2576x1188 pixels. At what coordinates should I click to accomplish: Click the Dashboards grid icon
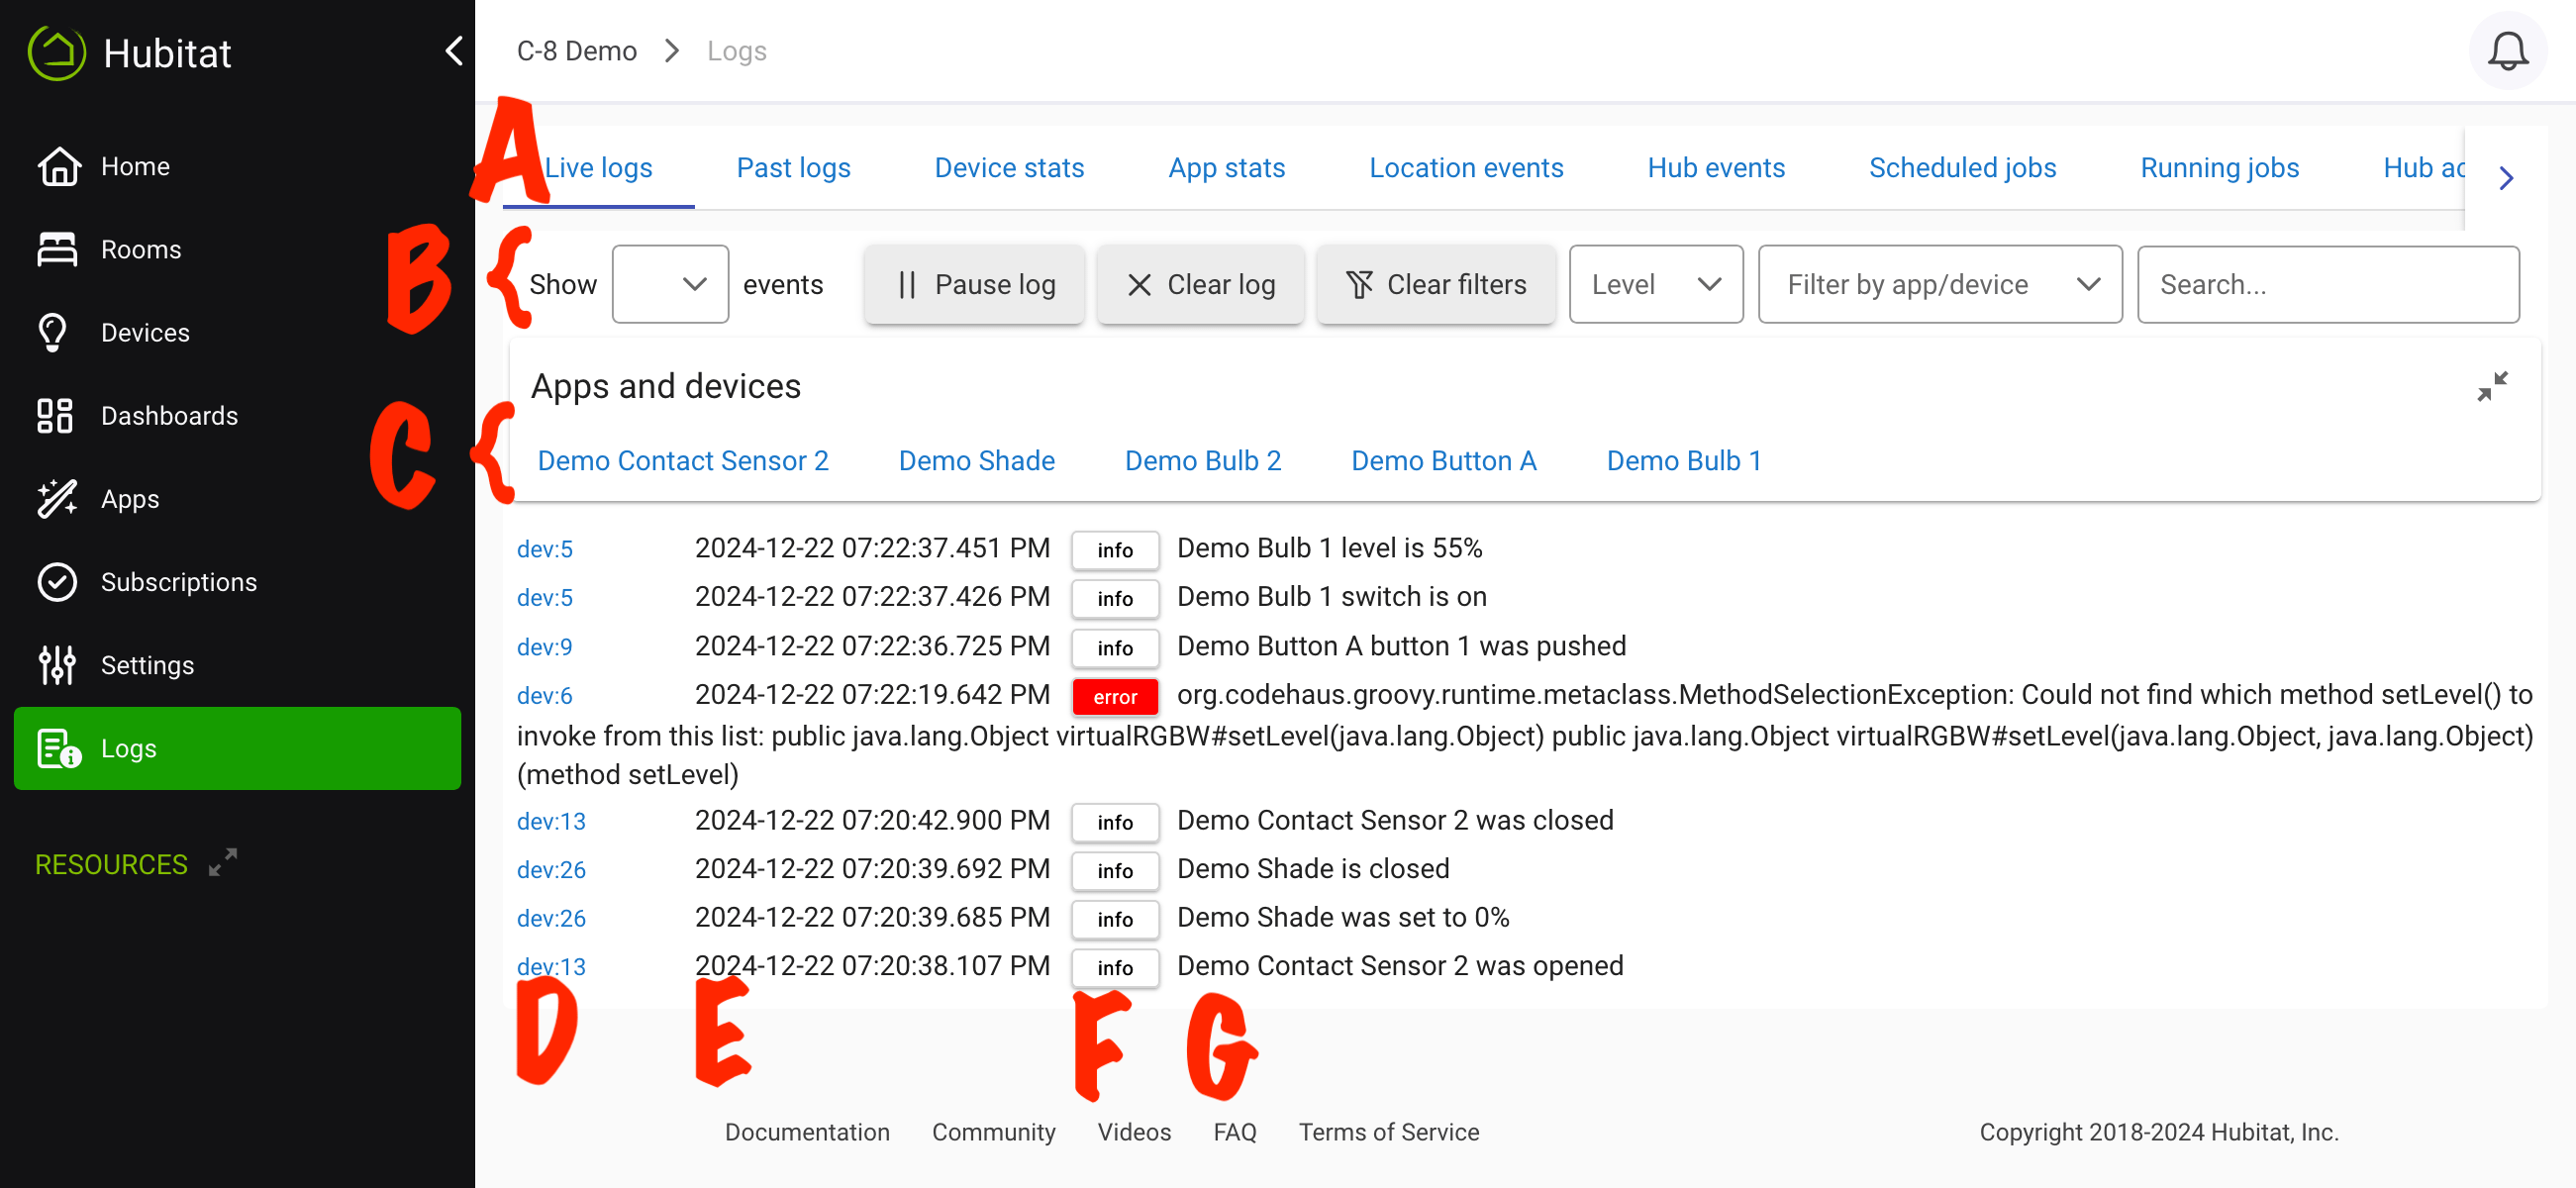[55, 415]
